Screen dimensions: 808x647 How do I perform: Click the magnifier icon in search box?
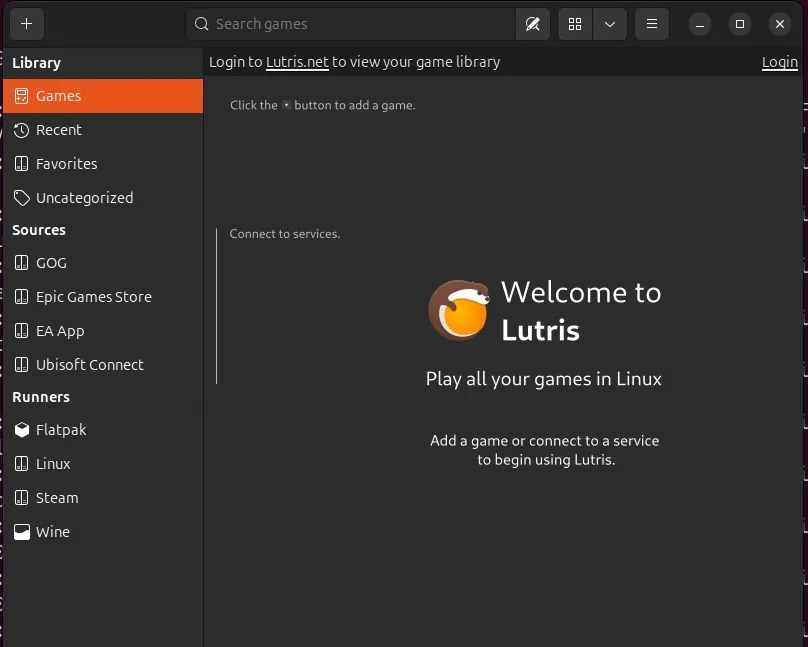tap(201, 24)
